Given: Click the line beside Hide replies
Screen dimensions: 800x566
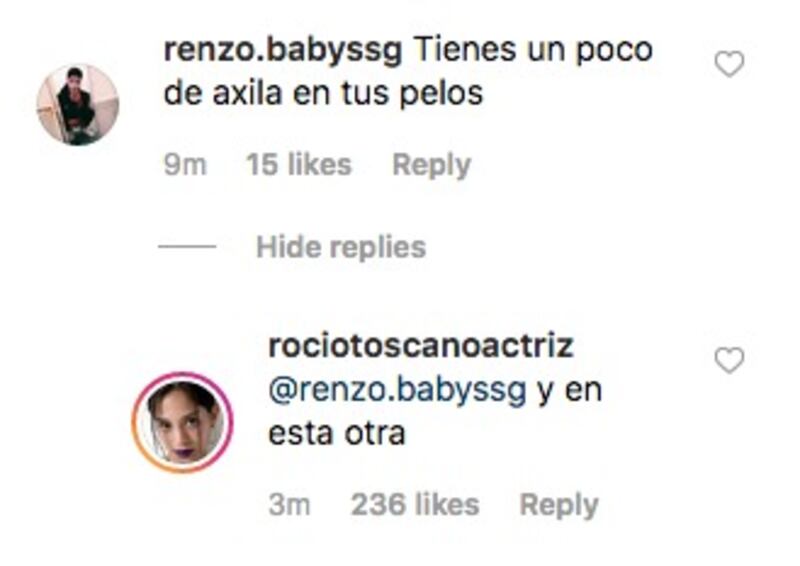Looking at the screenshot, I should click(187, 247).
